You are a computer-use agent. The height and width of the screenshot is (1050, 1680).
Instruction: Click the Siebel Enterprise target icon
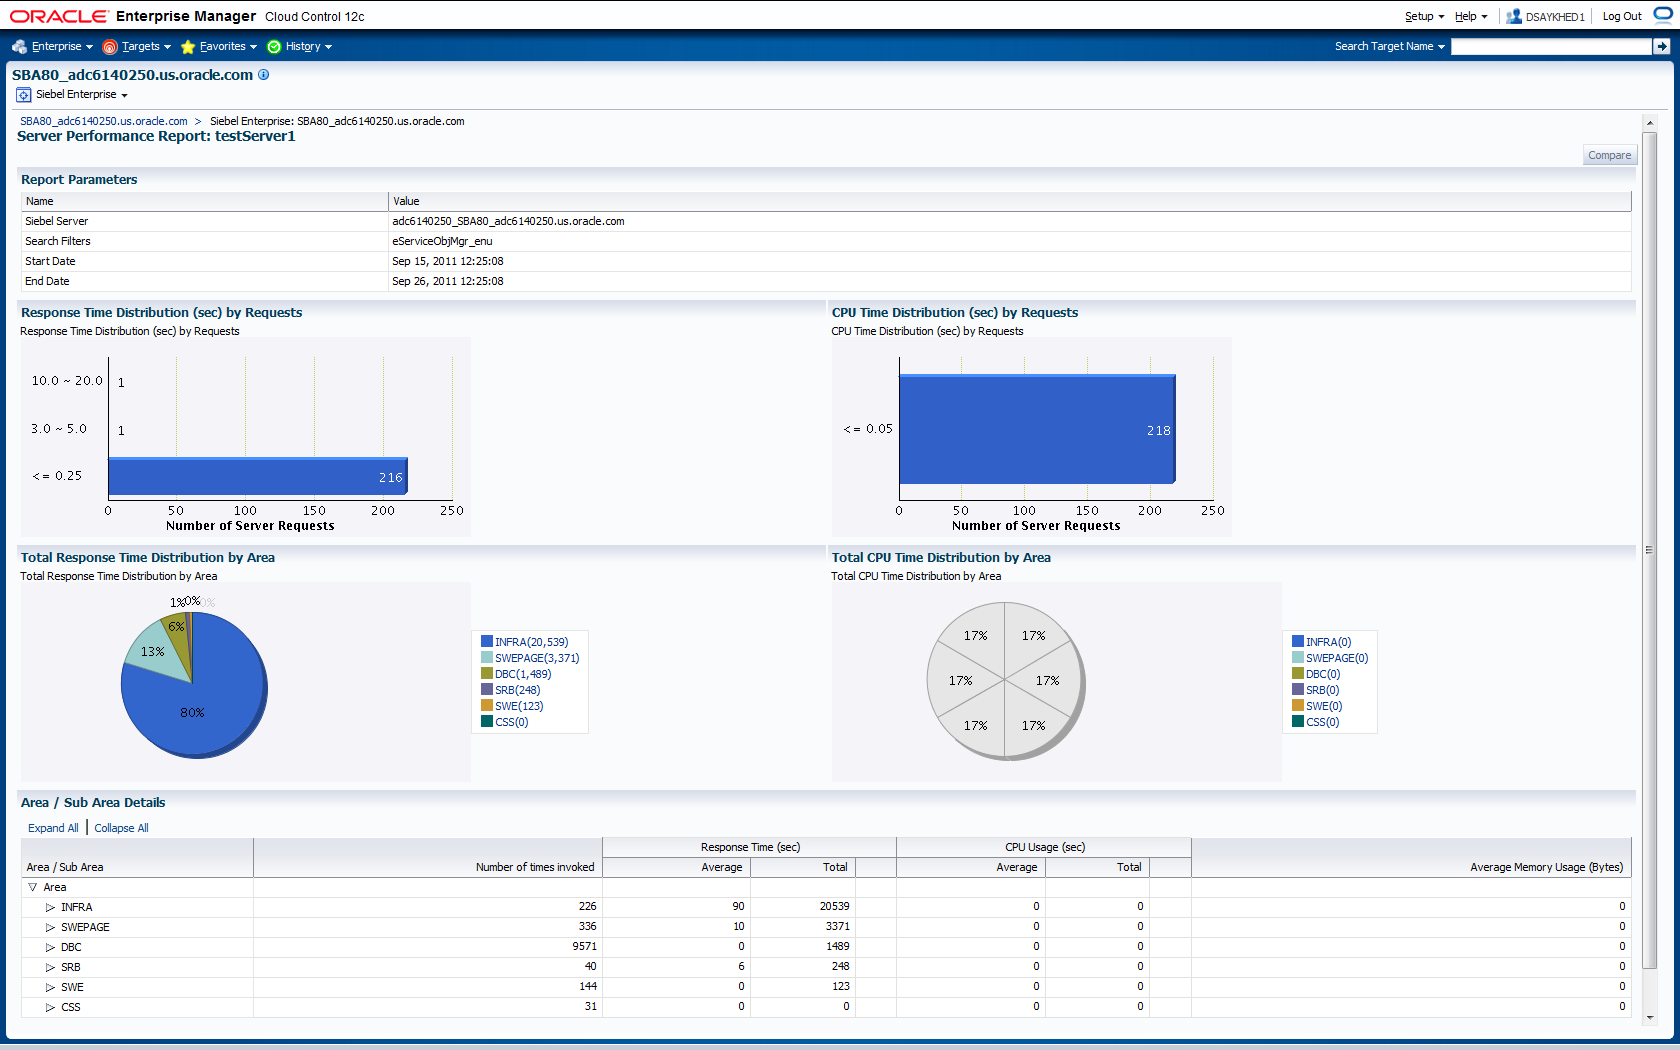(x=24, y=95)
